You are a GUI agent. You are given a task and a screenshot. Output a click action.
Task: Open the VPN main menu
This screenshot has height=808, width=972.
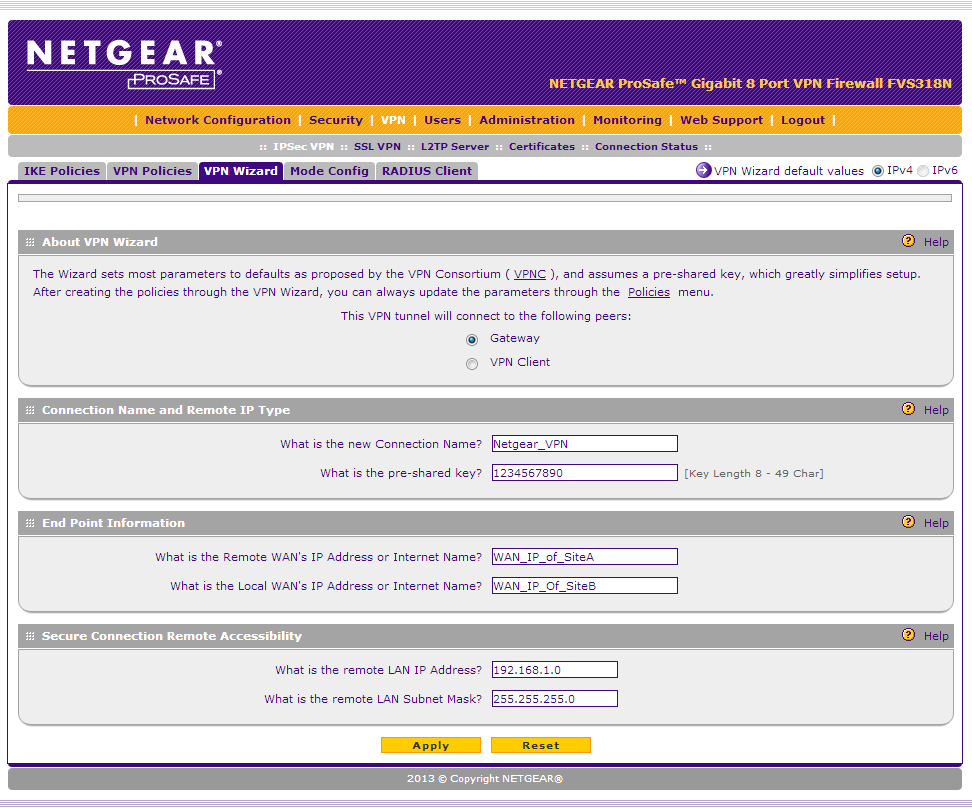(393, 120)
